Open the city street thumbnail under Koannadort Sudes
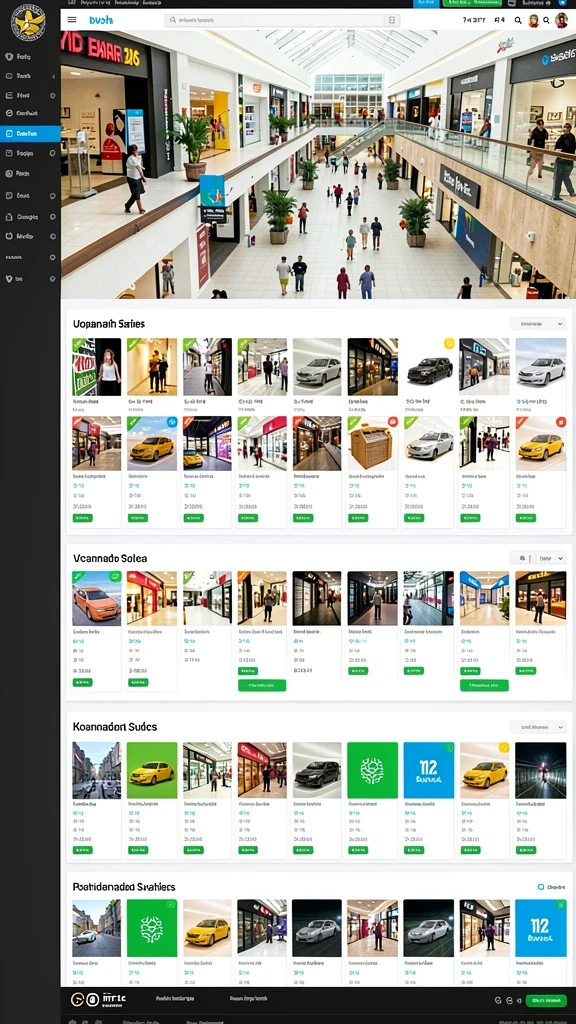 pos(96,770)
